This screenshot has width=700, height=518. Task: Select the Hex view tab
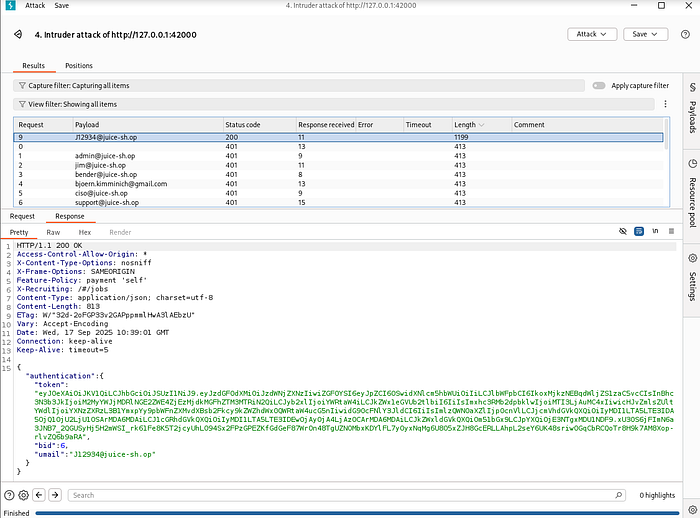(x=85, y=232)
